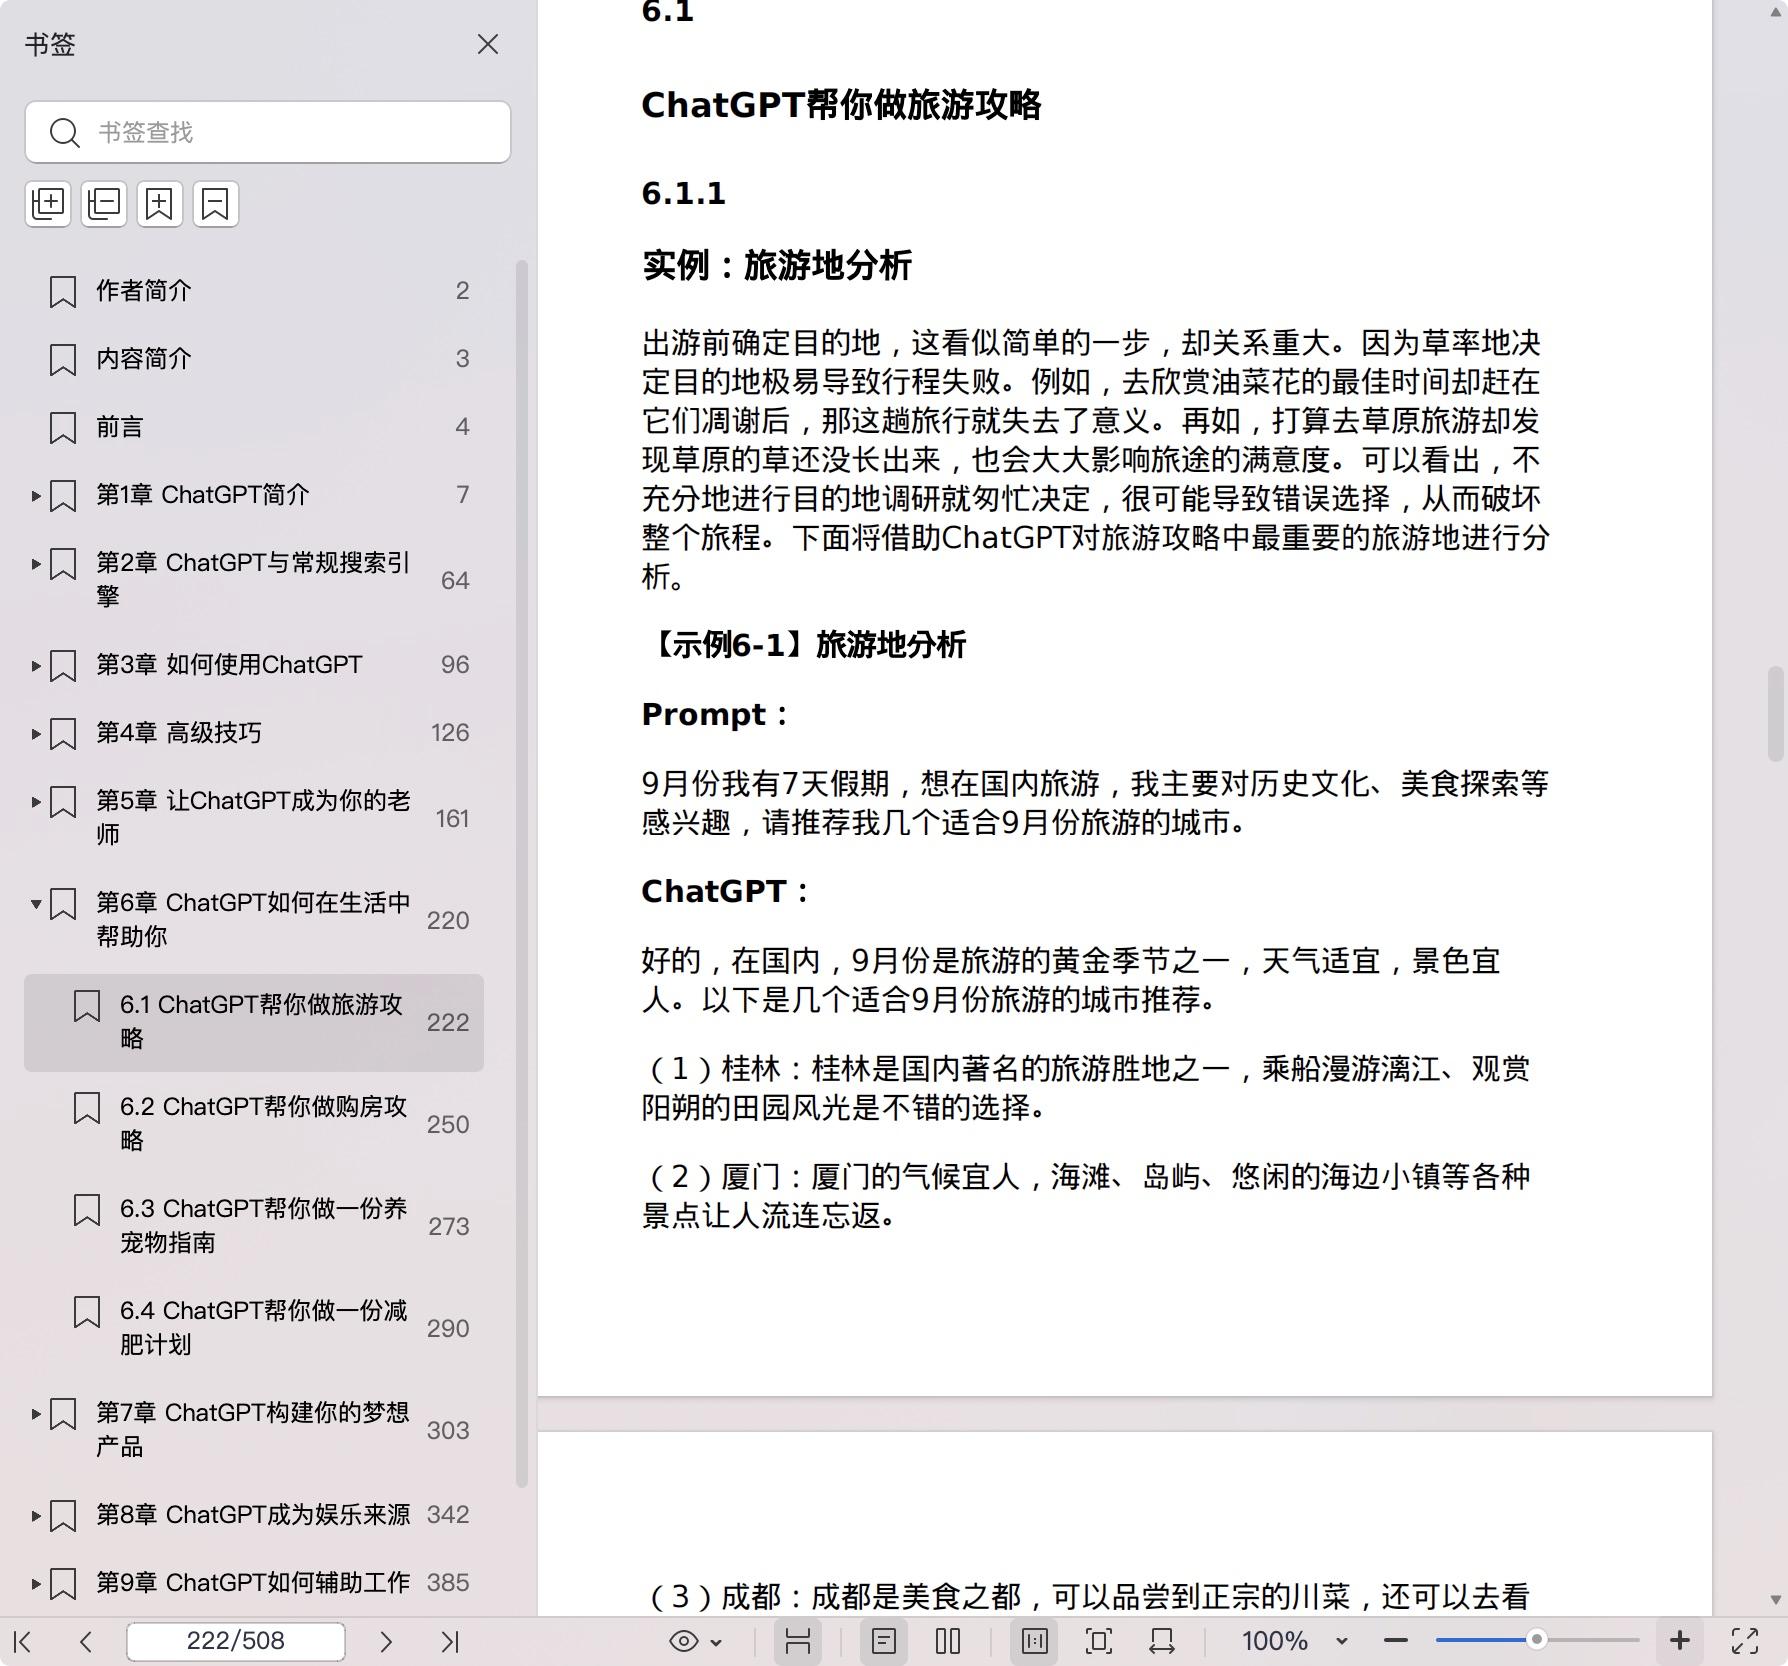Select bookmark 6.2 ChatGPT帮你做购房攻略

click(x=254, y=1124)
